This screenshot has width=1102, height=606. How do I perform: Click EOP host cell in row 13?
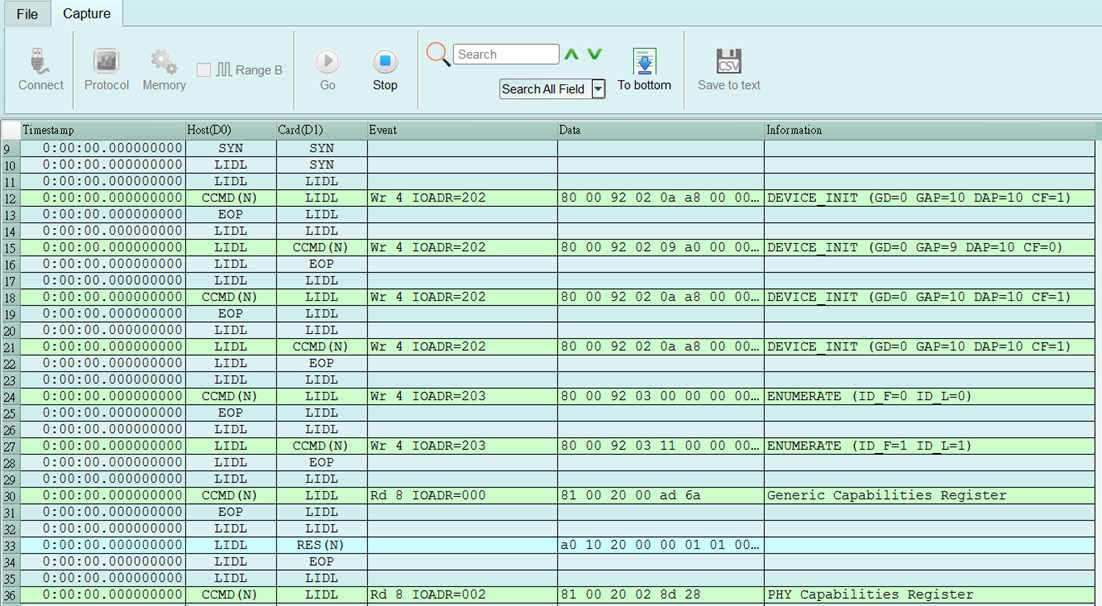point(231,214)
